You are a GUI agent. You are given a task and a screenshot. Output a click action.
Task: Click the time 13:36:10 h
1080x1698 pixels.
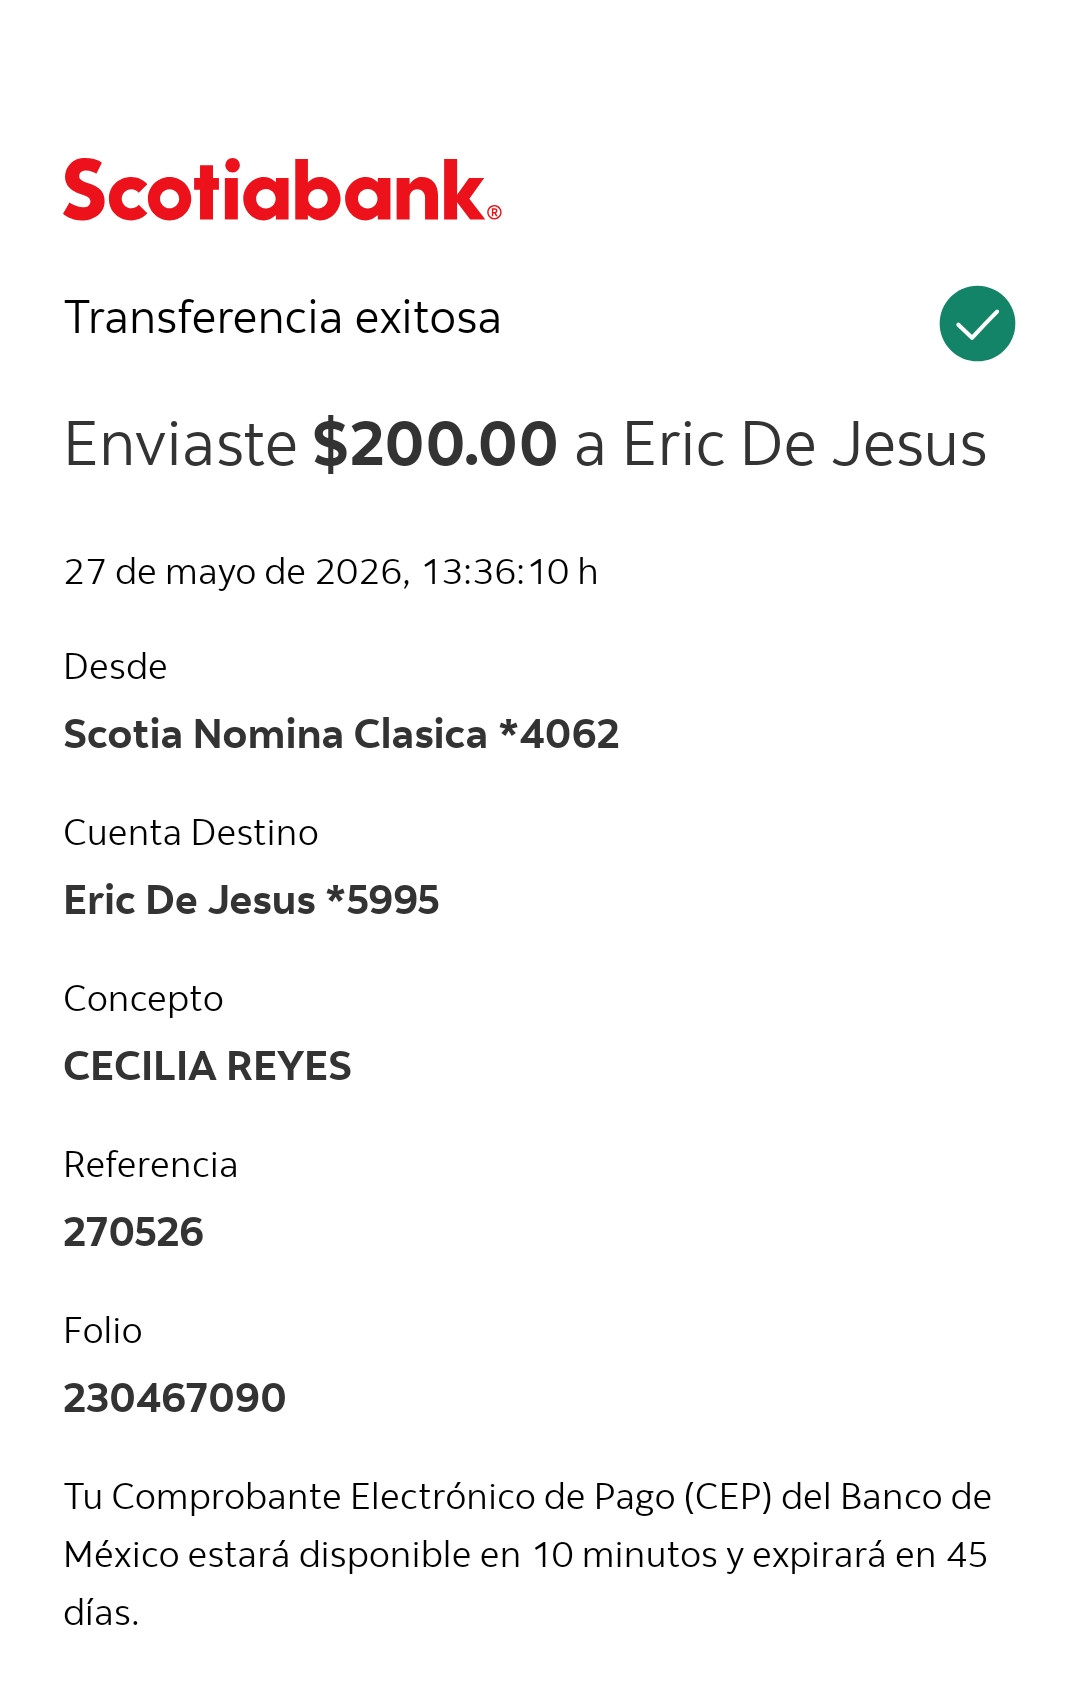coord(510,572)
